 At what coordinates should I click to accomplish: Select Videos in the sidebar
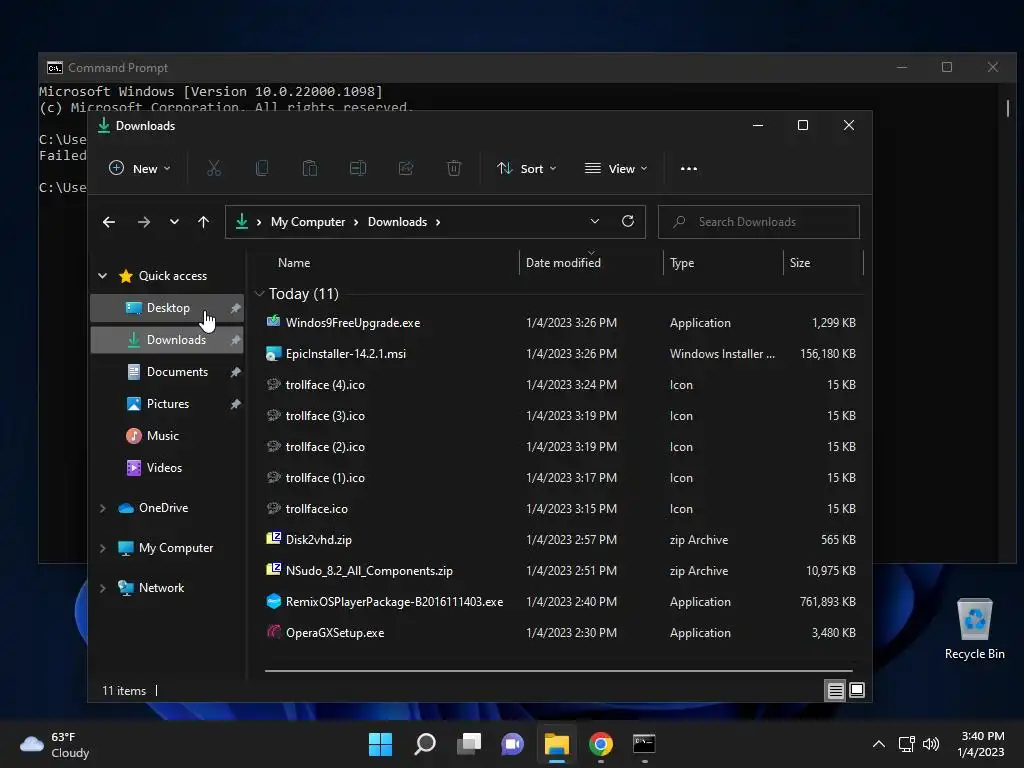pos(167,468)
